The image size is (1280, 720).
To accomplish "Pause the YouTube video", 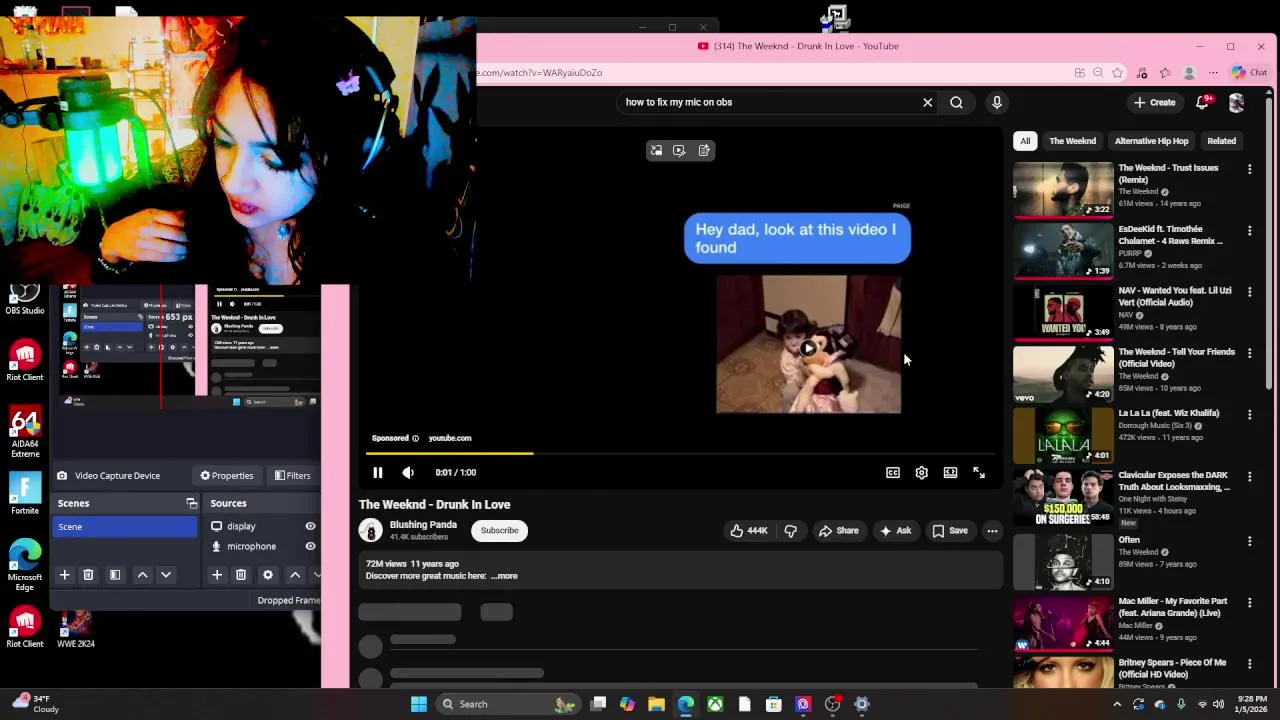I will pyautogui.click(x=378, y=472).
